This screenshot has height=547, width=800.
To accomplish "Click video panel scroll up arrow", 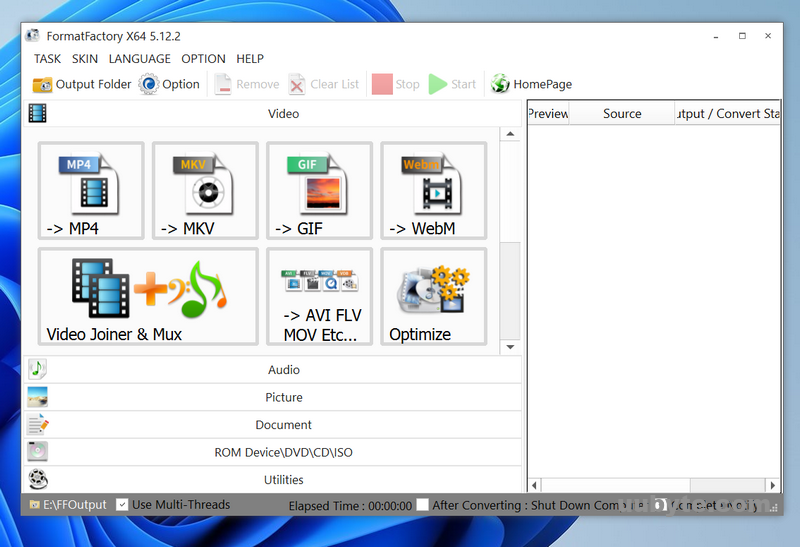I will pos(510,134).
